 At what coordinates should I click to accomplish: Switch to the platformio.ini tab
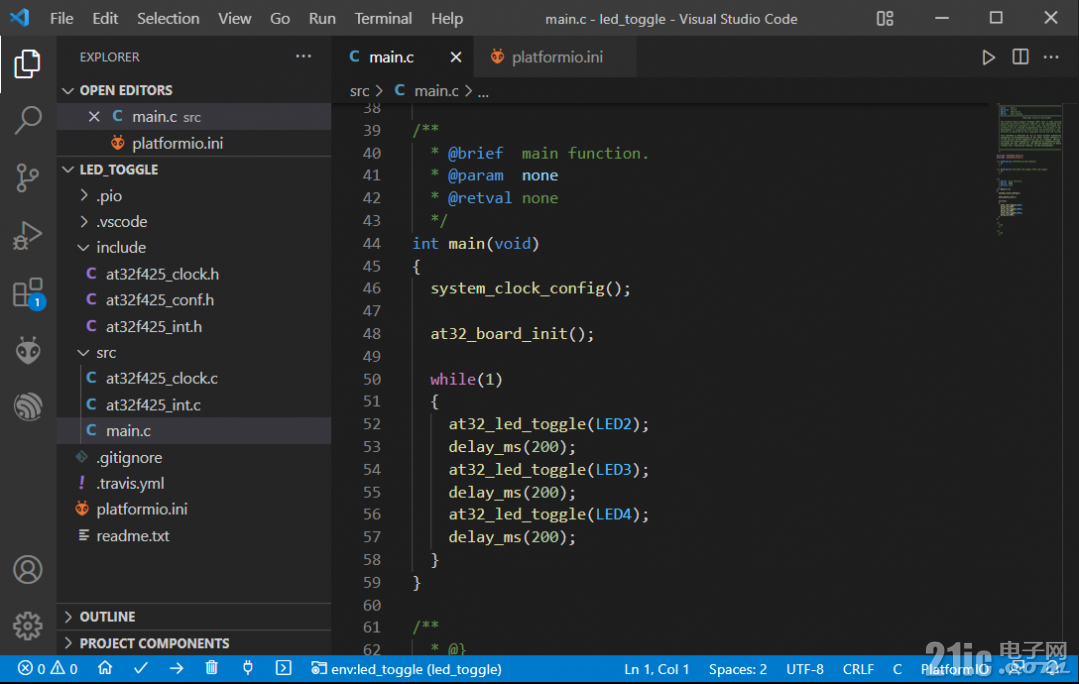555,57
